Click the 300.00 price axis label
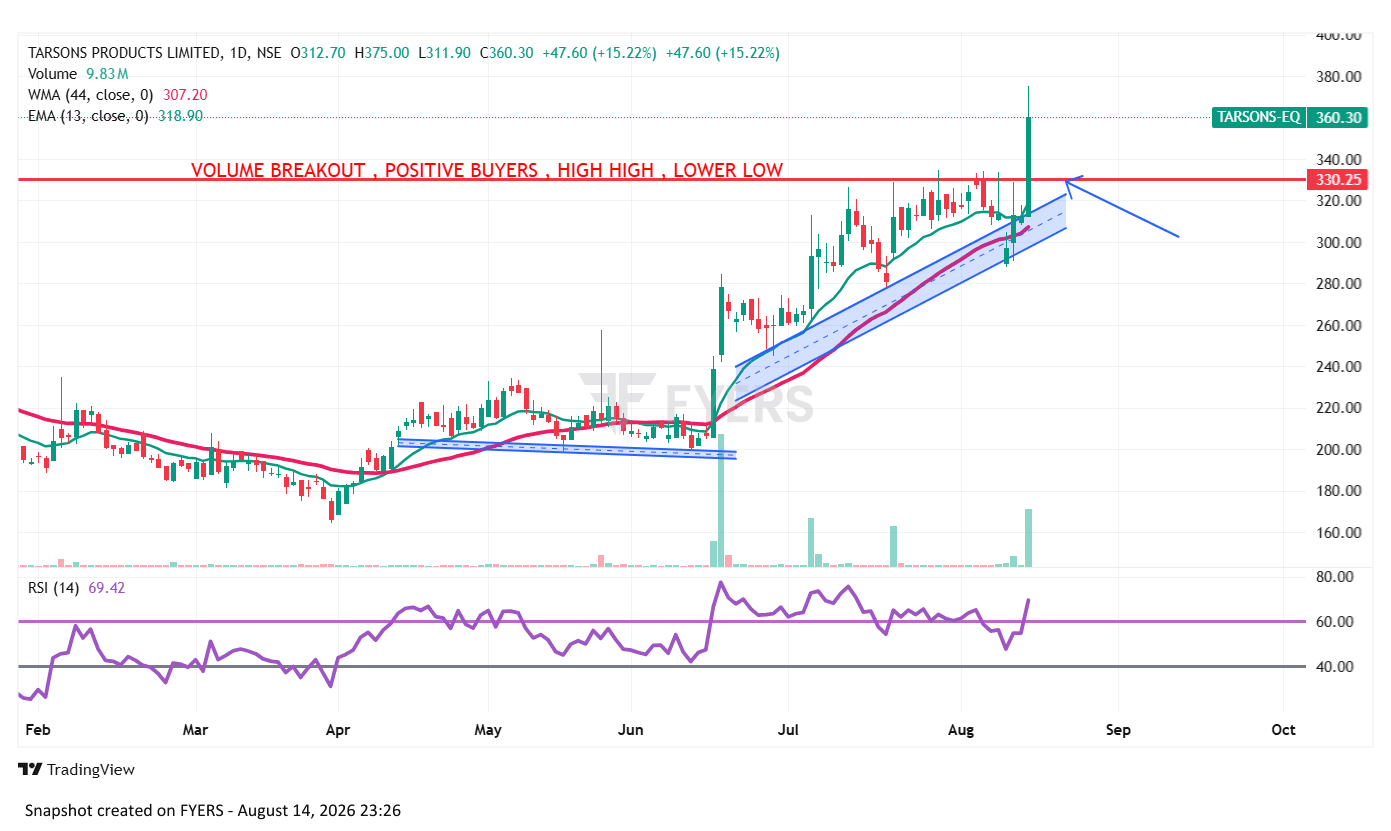1391x831 pixels. [x=1339, y=243]
